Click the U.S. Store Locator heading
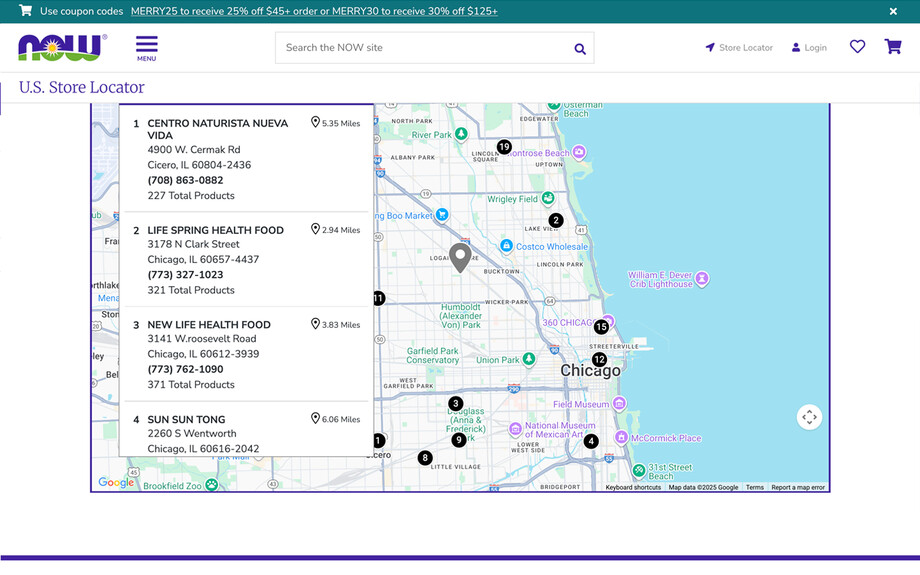The image size is (920, 575). pos(82,87)
